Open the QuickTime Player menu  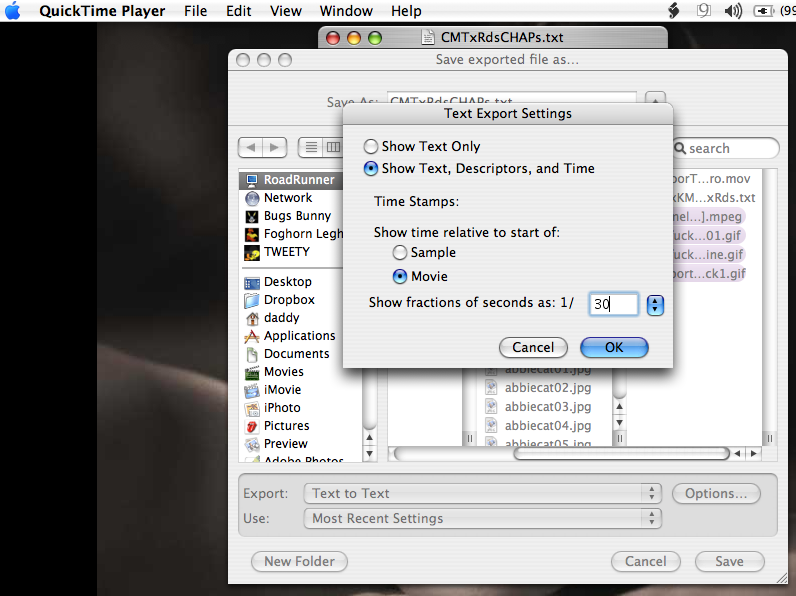click(102, 11)
